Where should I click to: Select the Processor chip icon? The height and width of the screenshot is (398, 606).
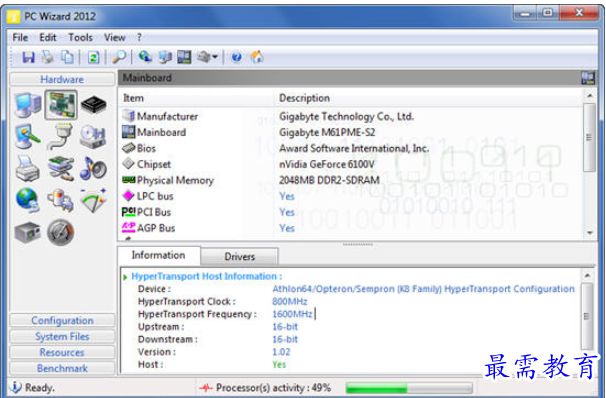94,105
